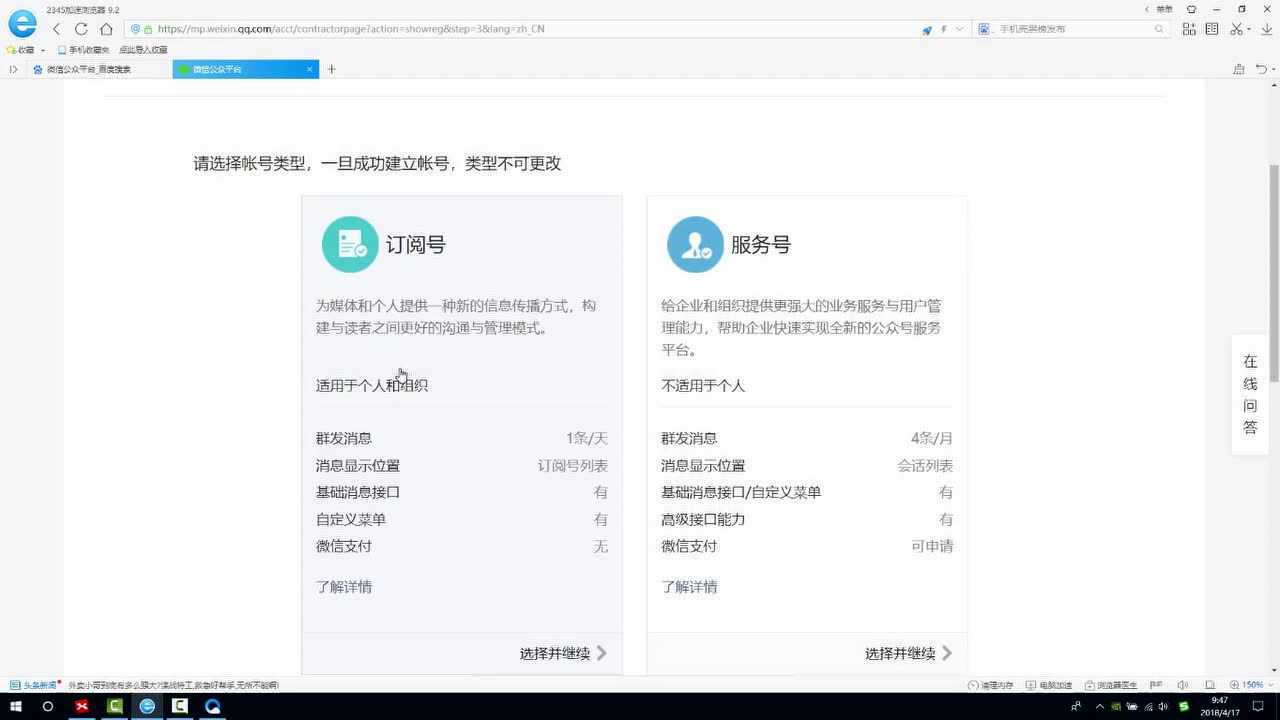Screen dimensions: 1280x720
Task: Open the red X app on taskbar
Action: point(82,706)
